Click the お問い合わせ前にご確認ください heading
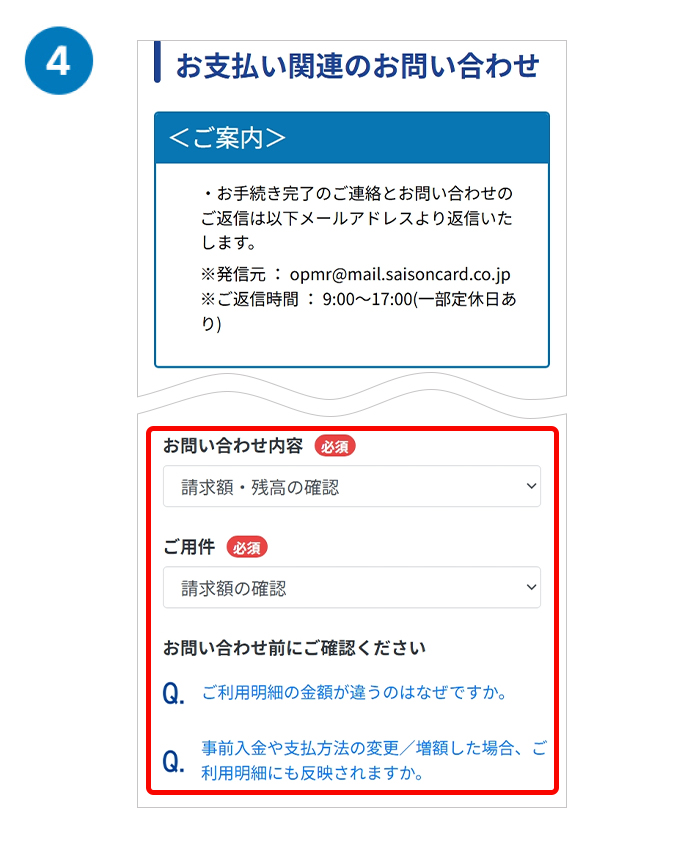 pyautogui.click(x=294, y=647)
